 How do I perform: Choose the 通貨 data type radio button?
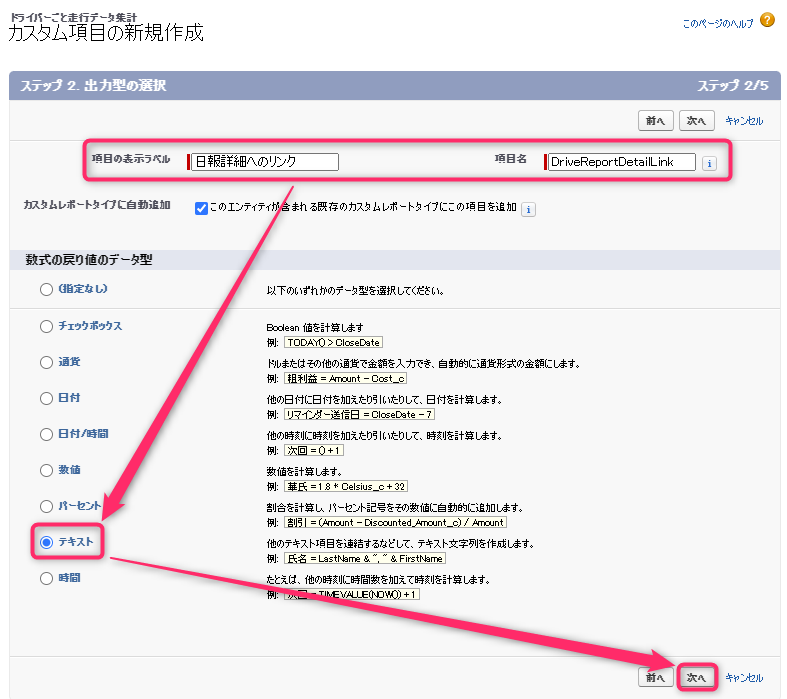[46, 362]
